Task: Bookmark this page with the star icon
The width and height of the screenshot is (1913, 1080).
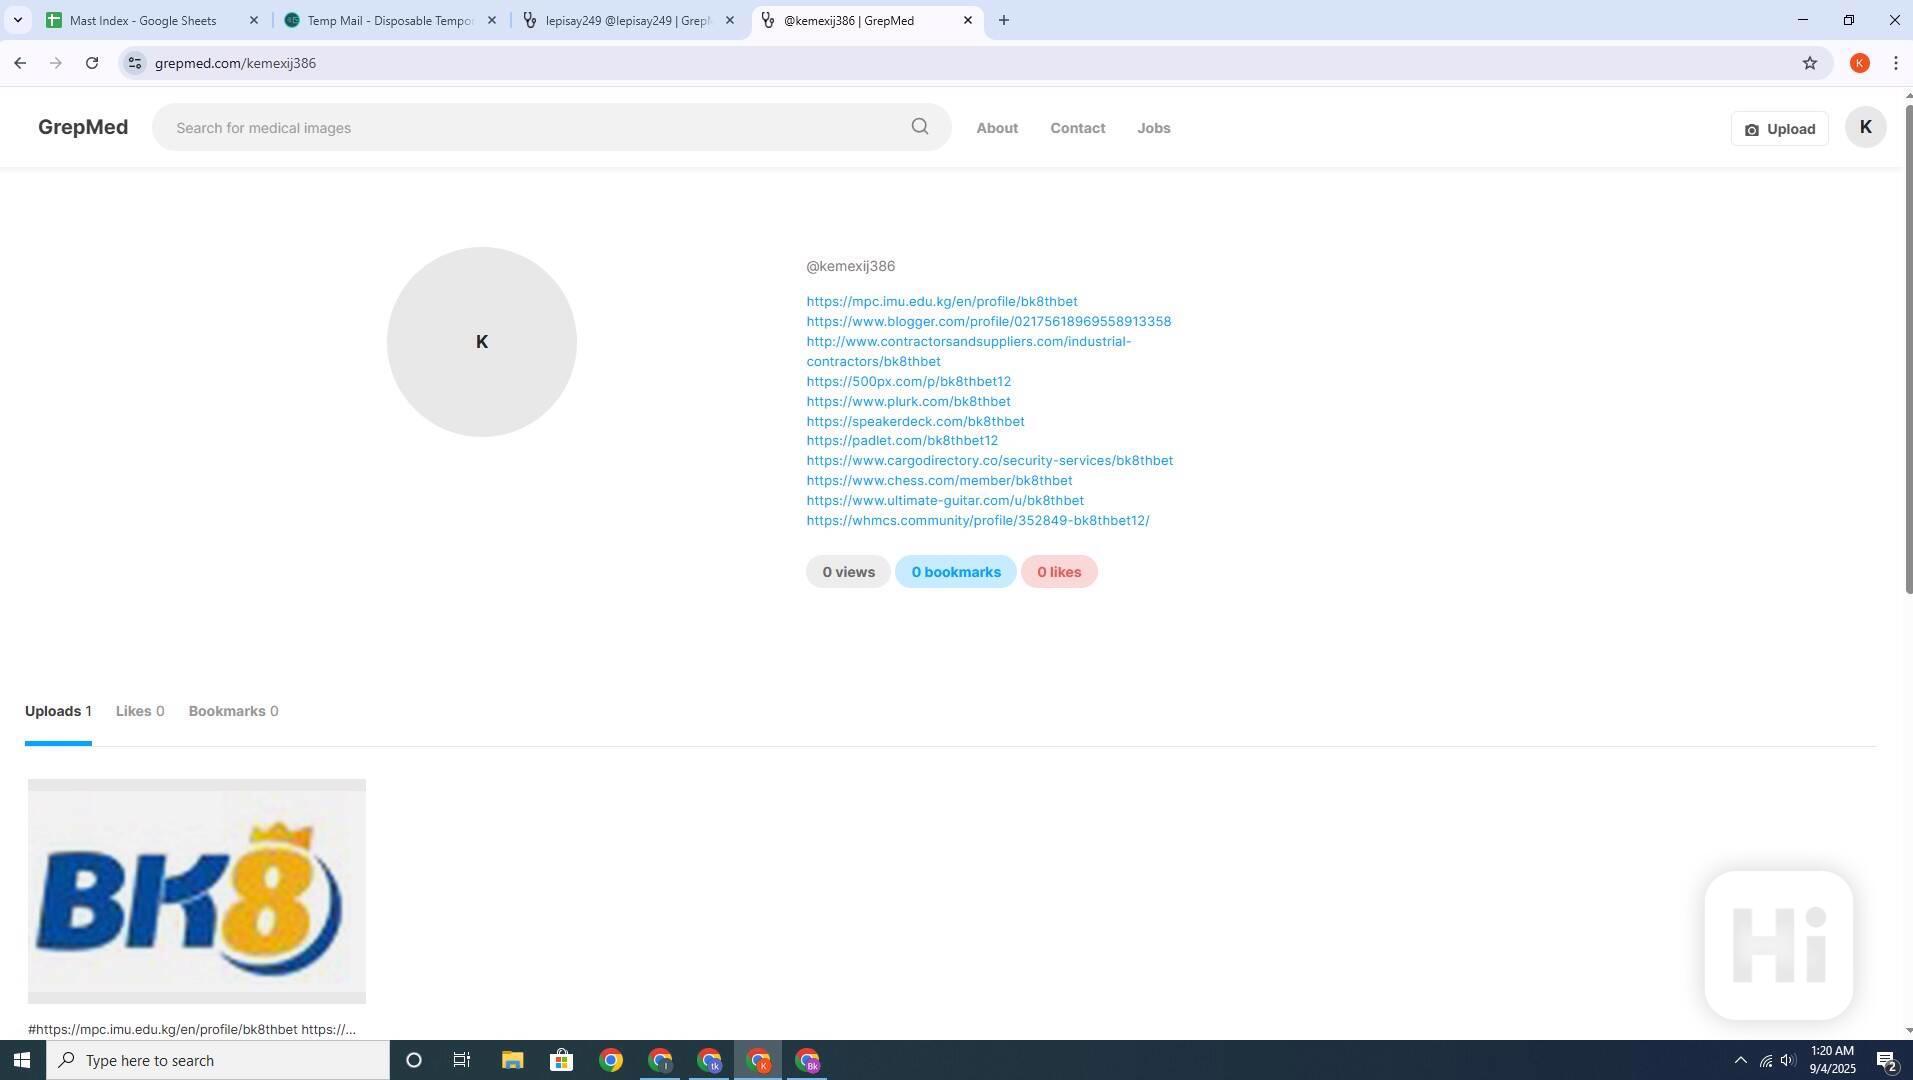Action: (1809, 63)
